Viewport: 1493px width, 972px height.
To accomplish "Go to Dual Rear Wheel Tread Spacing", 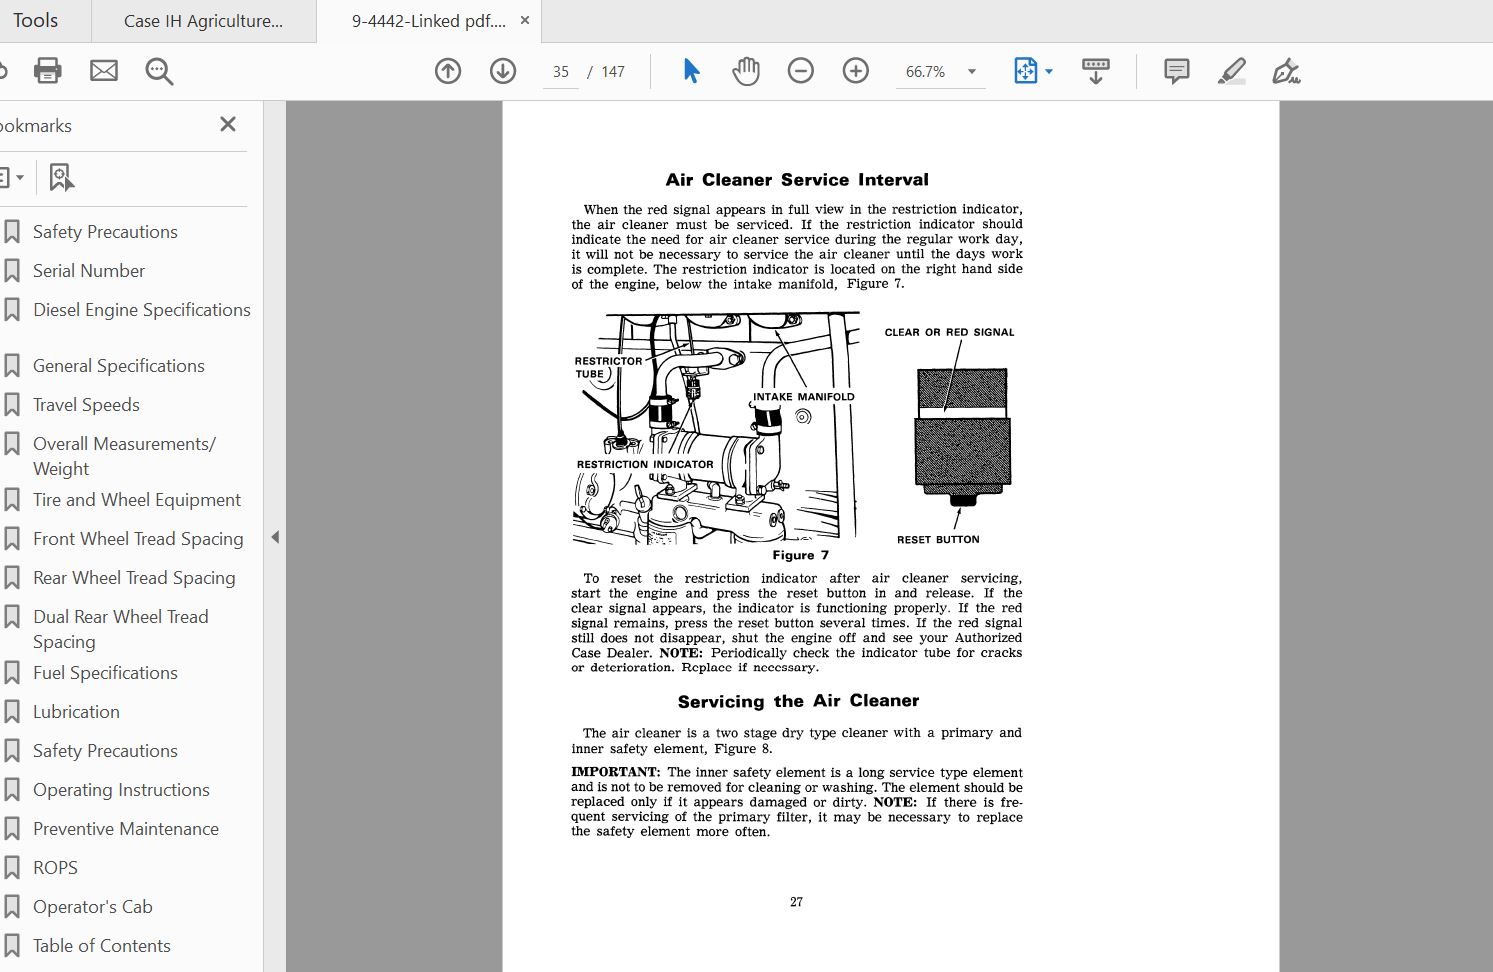I will [121, 629].
